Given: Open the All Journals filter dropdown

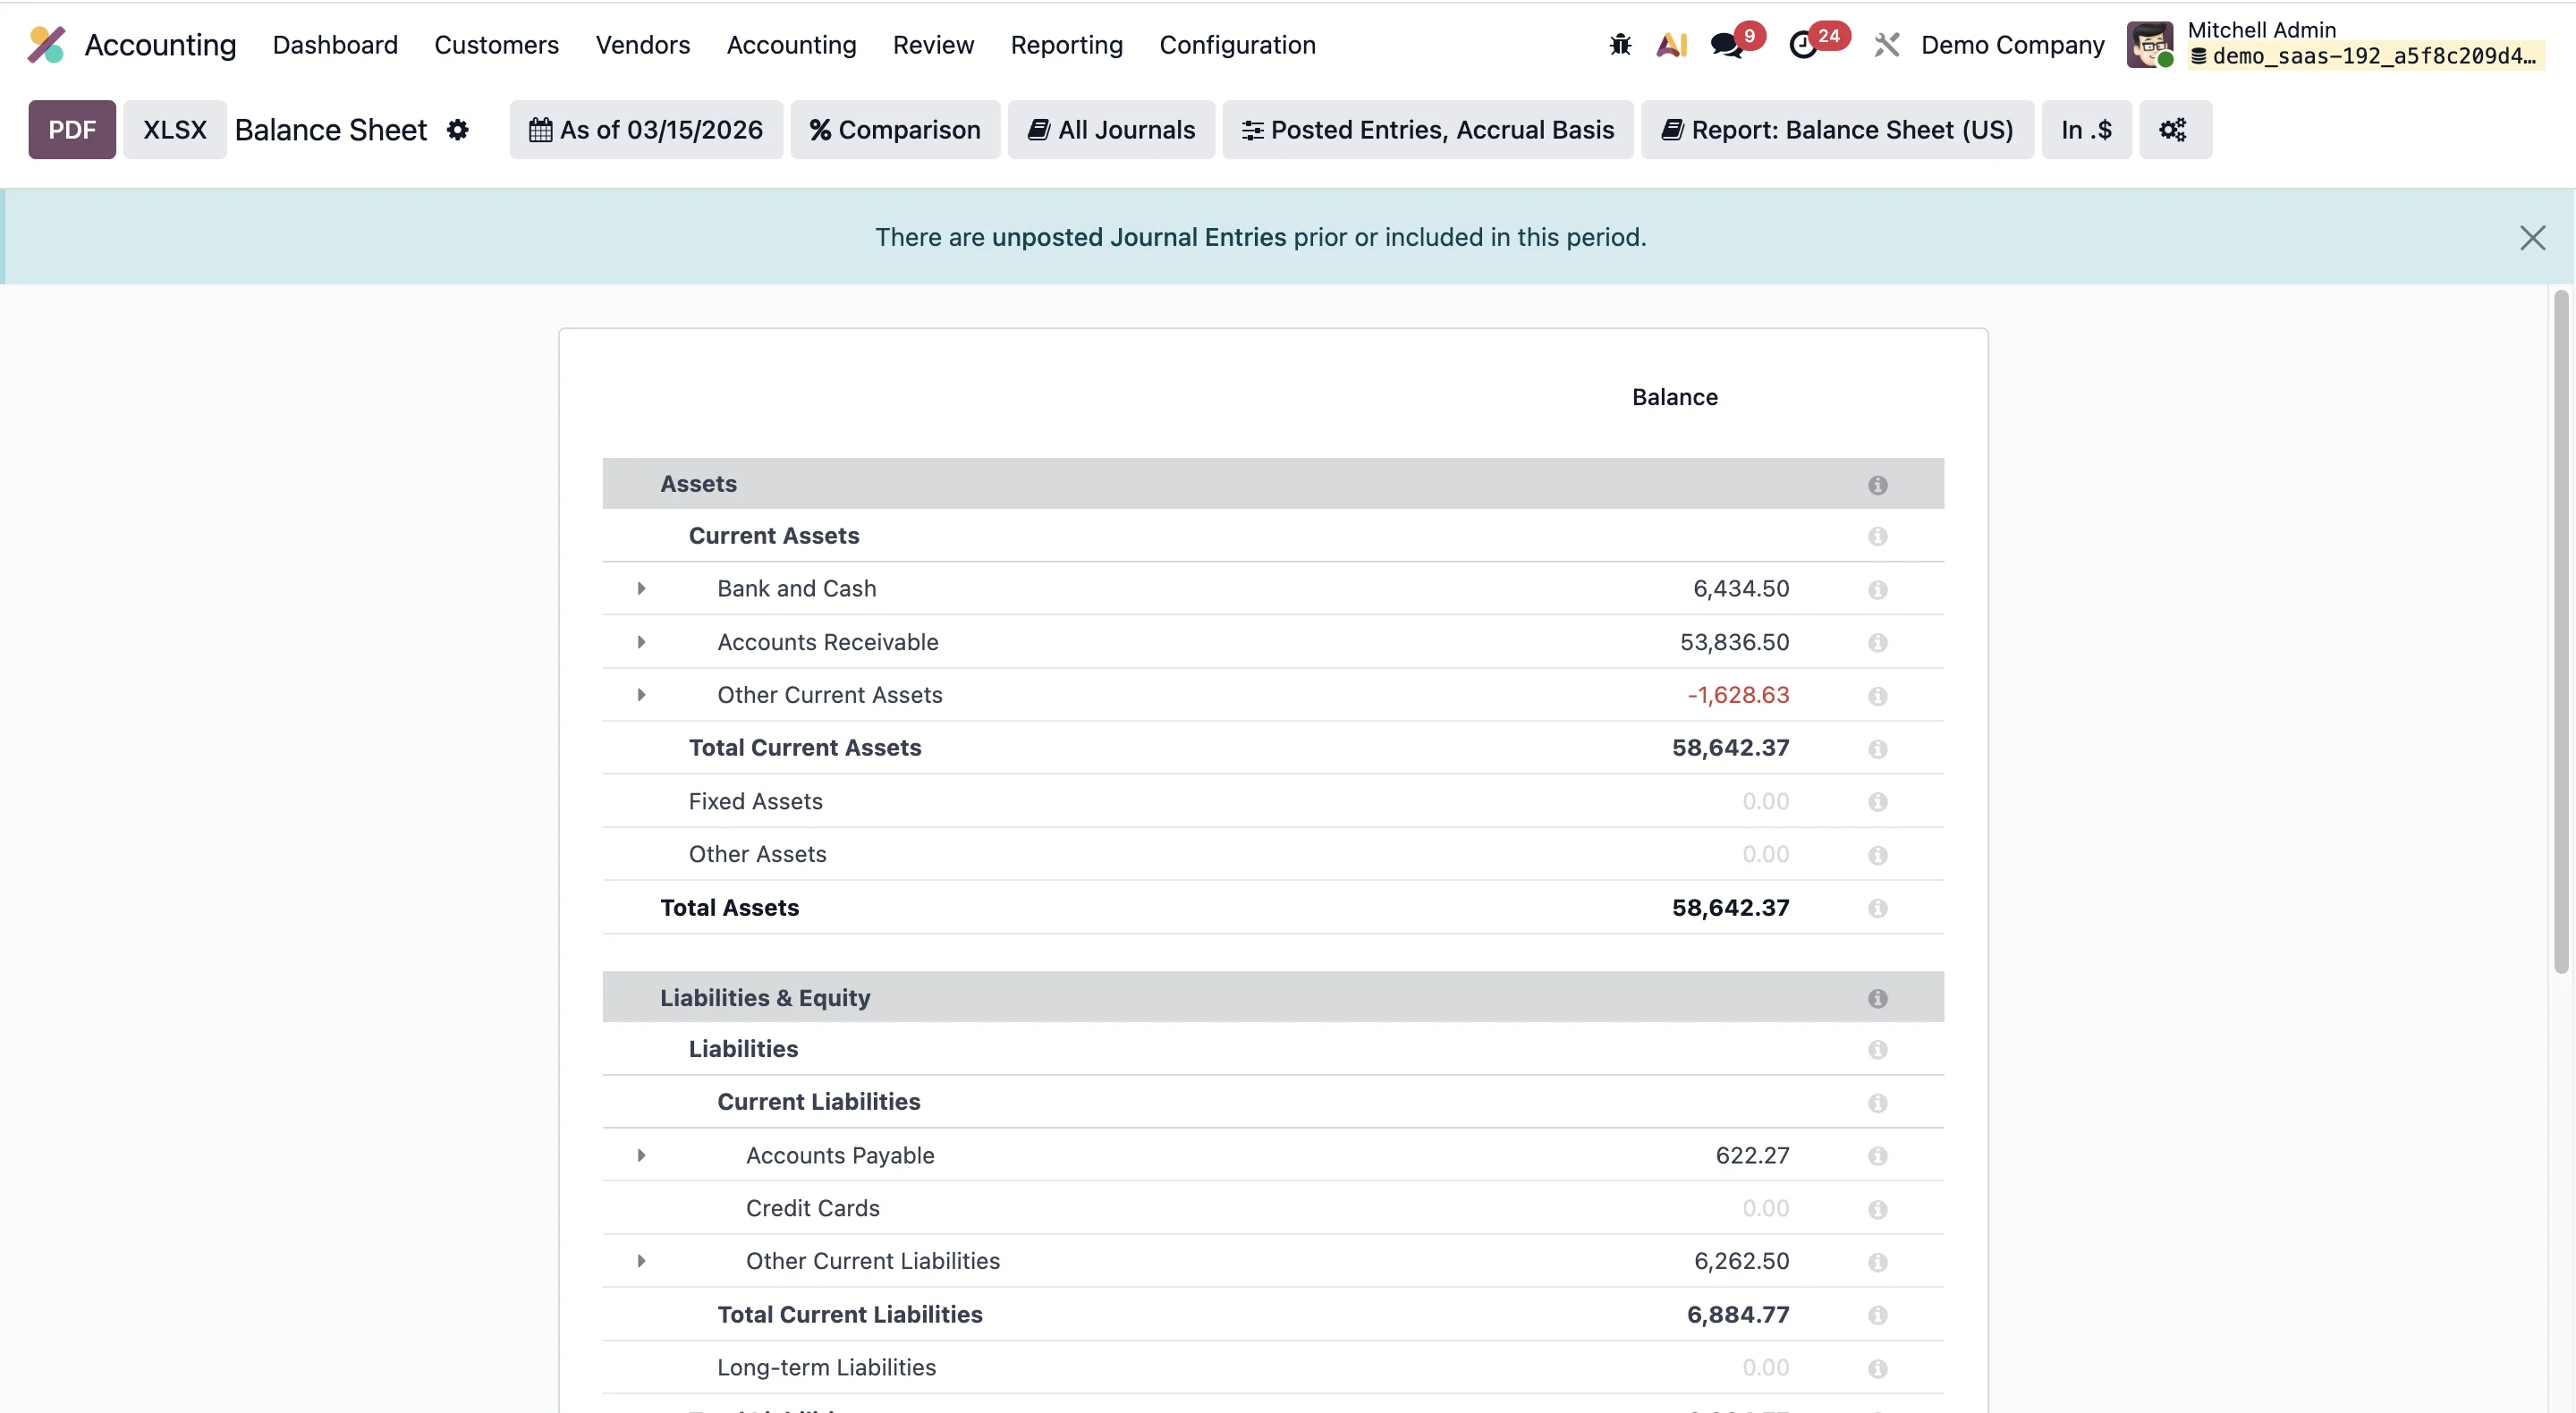Looking at the screenshot, I should tap(1111, 130).
